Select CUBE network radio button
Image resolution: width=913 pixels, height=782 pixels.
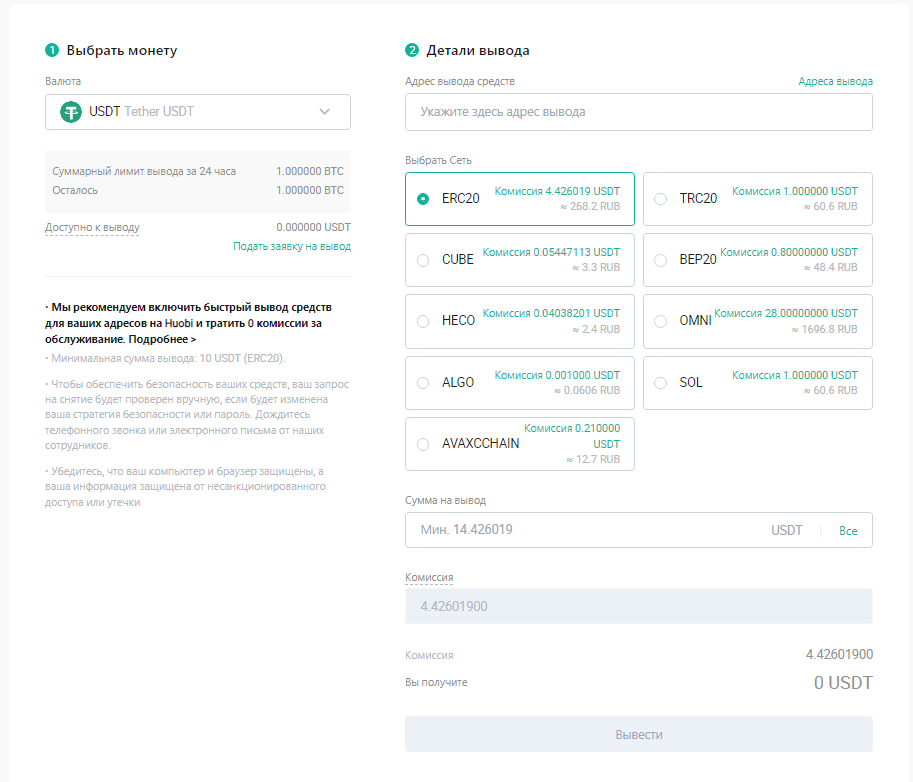(x=423, y=260)
